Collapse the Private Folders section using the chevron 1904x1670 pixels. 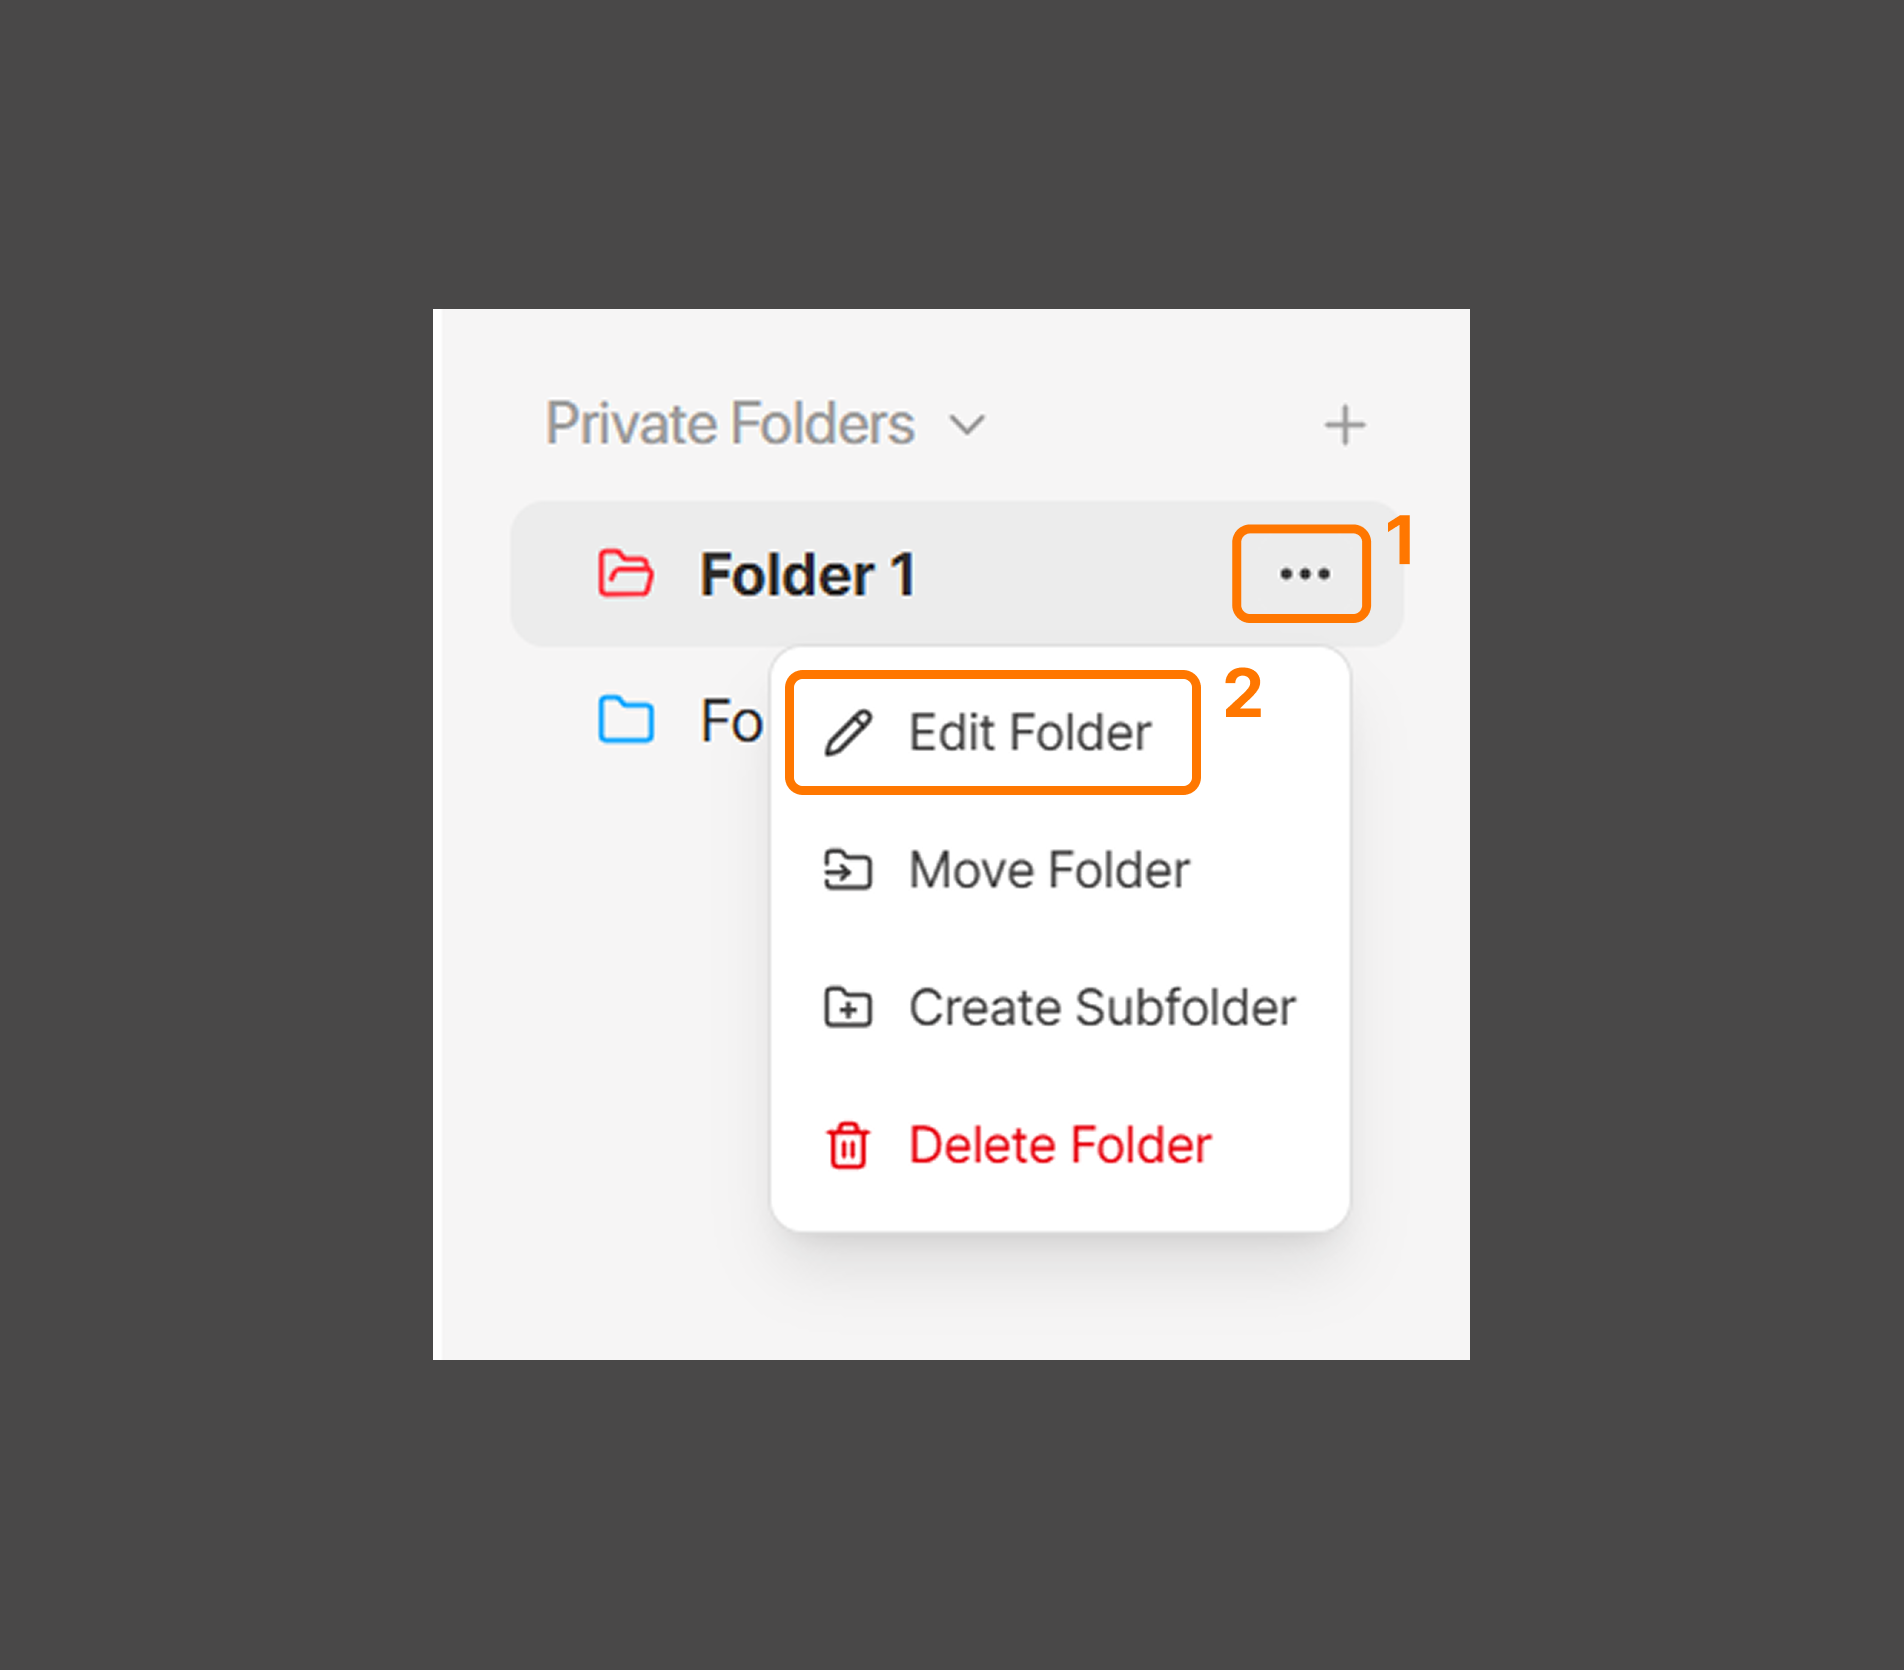pyautogui.click(x=967, y=425)
